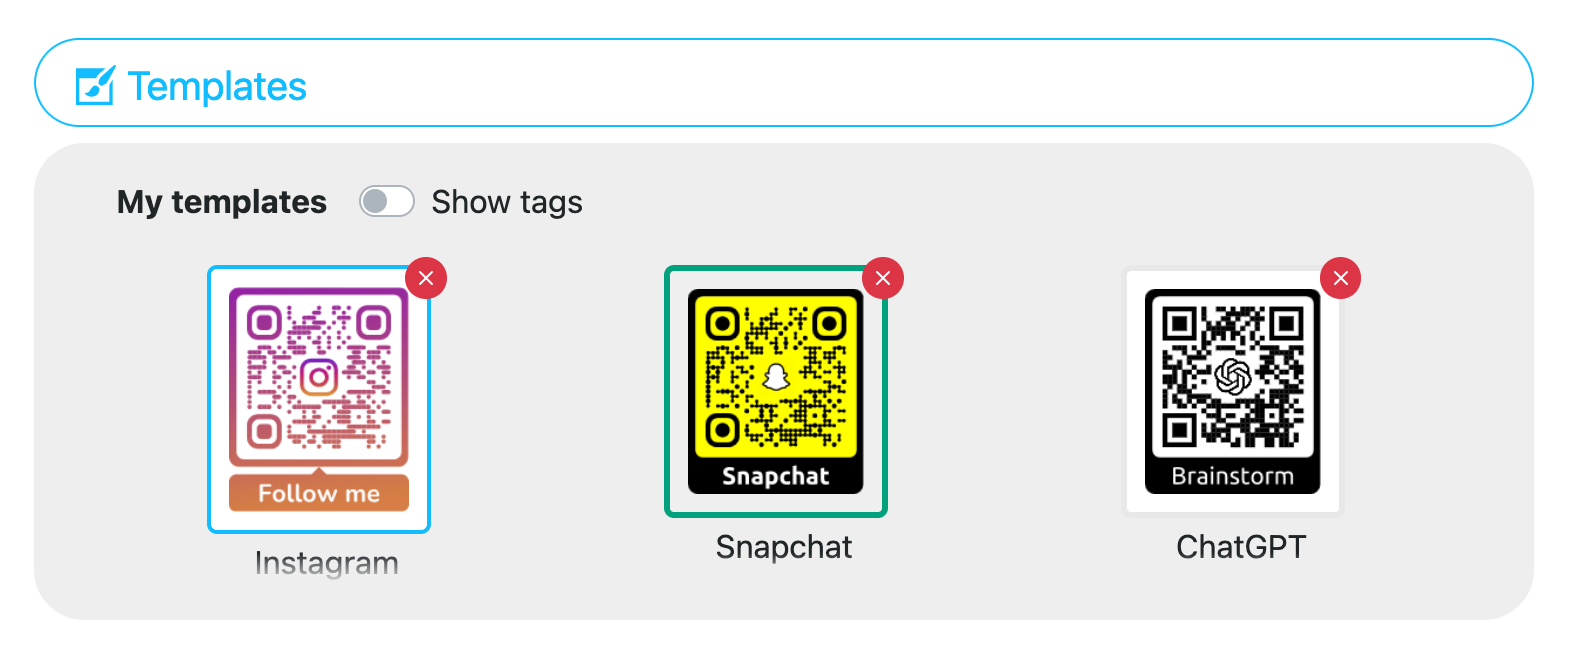Click the My templates heading
This screenshot has height=646, width=1590.
(222, 202)
